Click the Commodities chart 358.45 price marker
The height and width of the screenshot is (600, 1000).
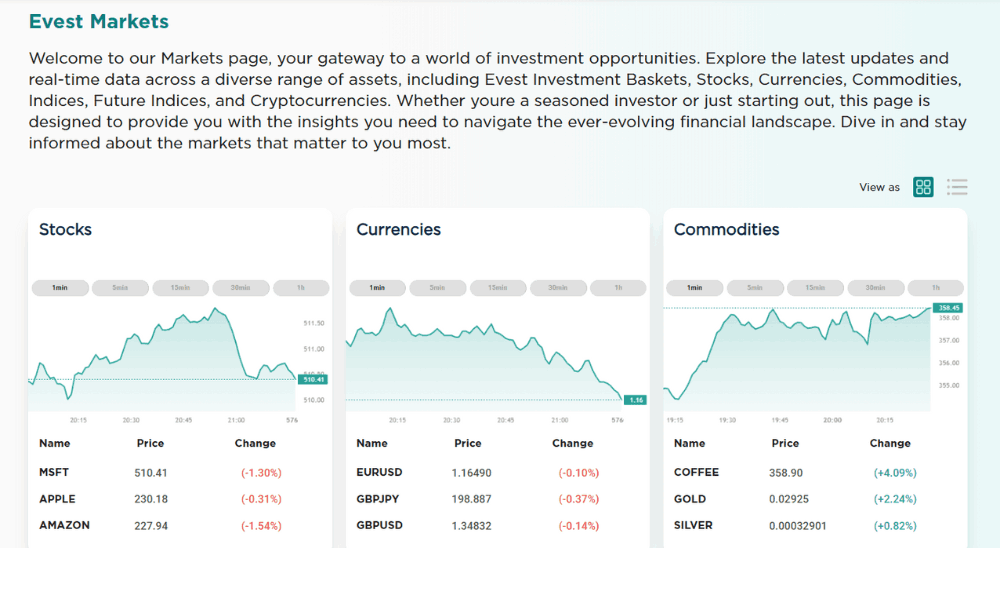point(948,308)
